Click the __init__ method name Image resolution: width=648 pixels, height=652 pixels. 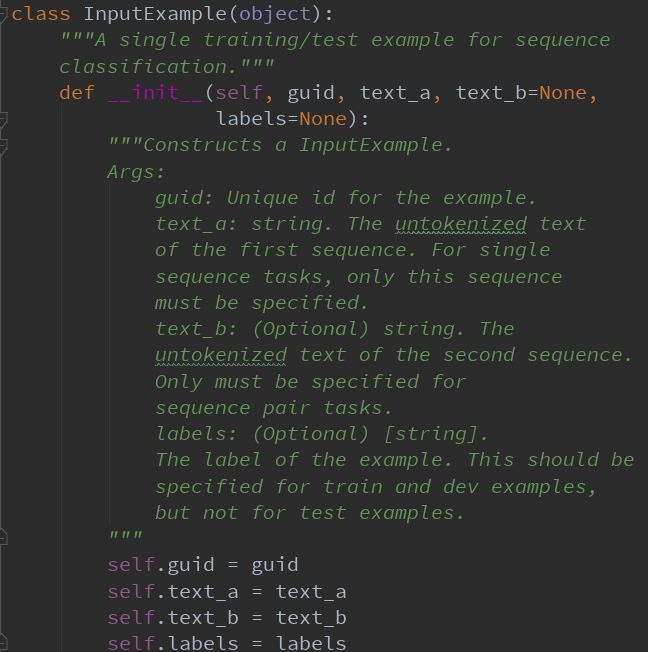coord(156,93)
